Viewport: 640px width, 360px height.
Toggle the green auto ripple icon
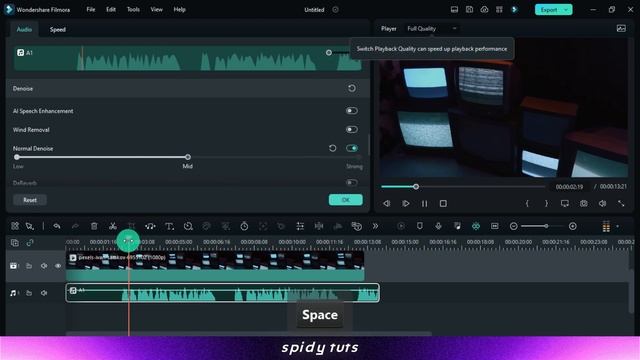[x=476, y=226]
